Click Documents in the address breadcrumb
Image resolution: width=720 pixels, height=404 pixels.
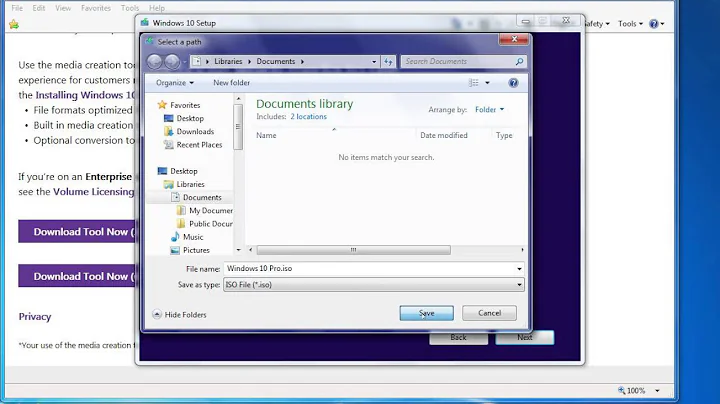coord(276,62)
